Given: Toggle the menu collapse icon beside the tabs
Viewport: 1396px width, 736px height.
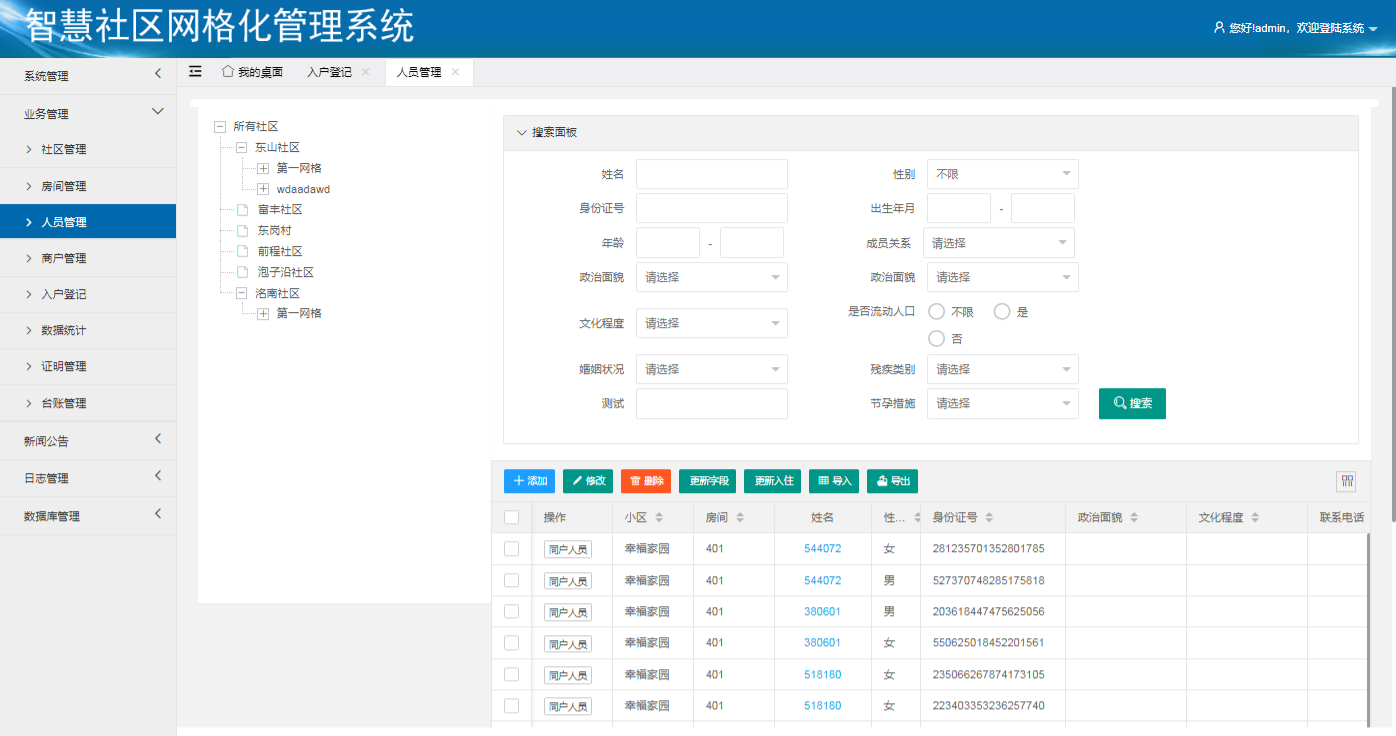Looking at the screenshot, I should 195,71.
